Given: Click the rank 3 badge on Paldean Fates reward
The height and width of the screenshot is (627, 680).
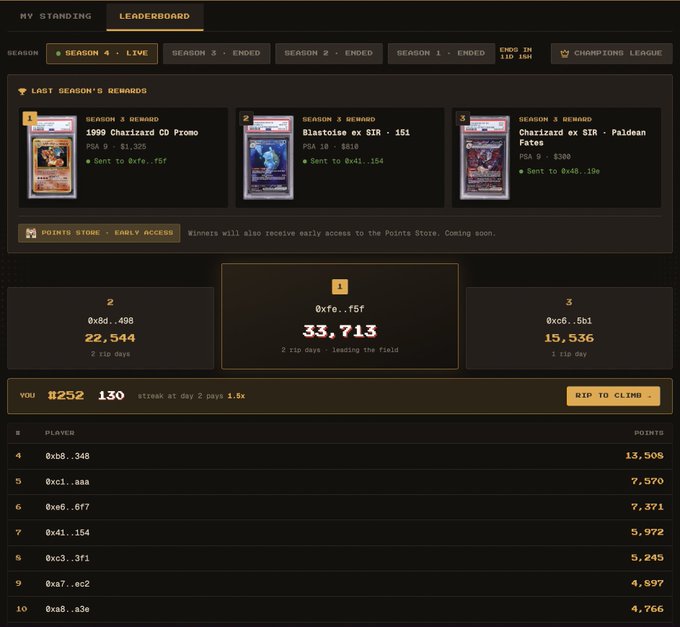Looking at the screenshot, I should click(462, 118).
